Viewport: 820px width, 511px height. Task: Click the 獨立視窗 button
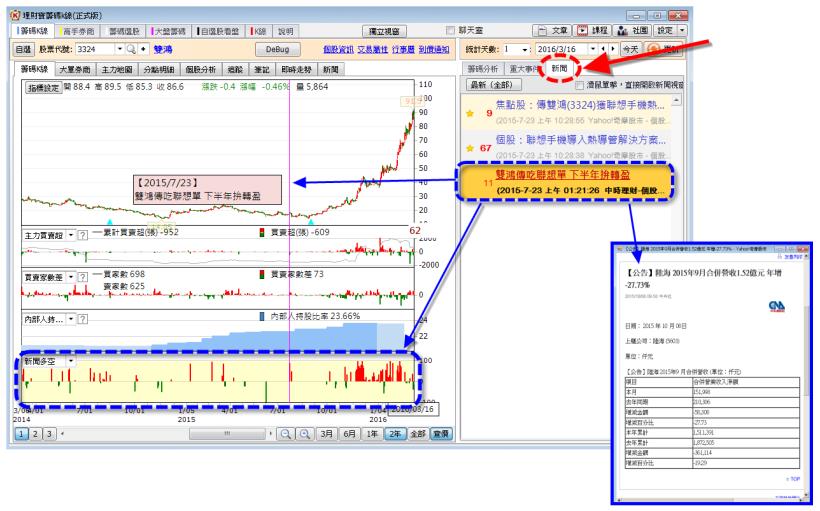point(384,31)
